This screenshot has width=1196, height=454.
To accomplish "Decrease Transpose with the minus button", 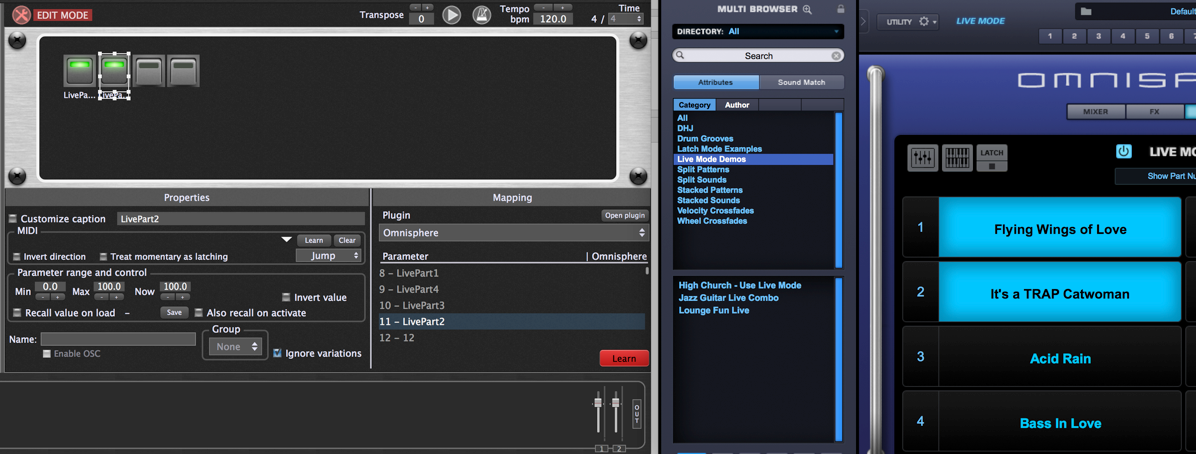I will pos(416,8).
